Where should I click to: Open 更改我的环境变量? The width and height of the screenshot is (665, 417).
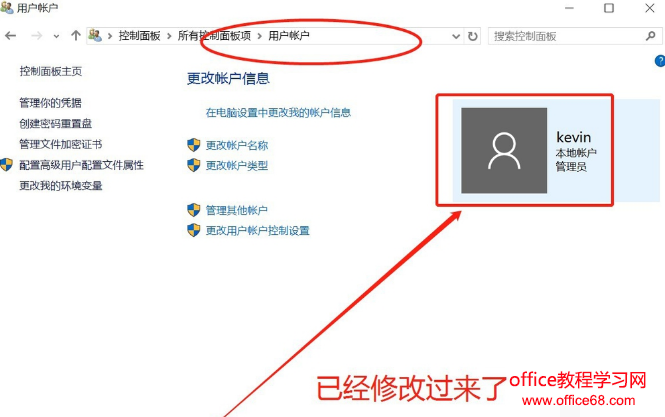point(61,185)
